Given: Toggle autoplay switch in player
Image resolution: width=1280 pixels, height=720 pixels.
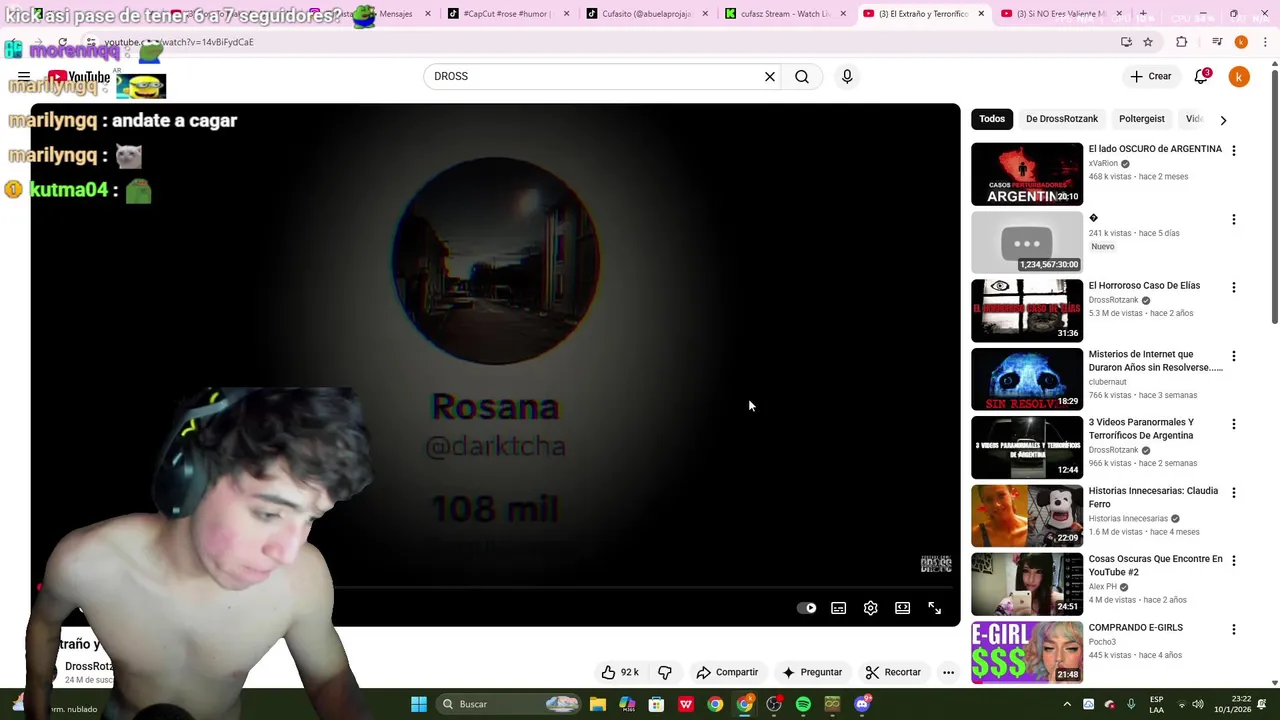Looking at the screenshot, I should [x=807, y=608].
